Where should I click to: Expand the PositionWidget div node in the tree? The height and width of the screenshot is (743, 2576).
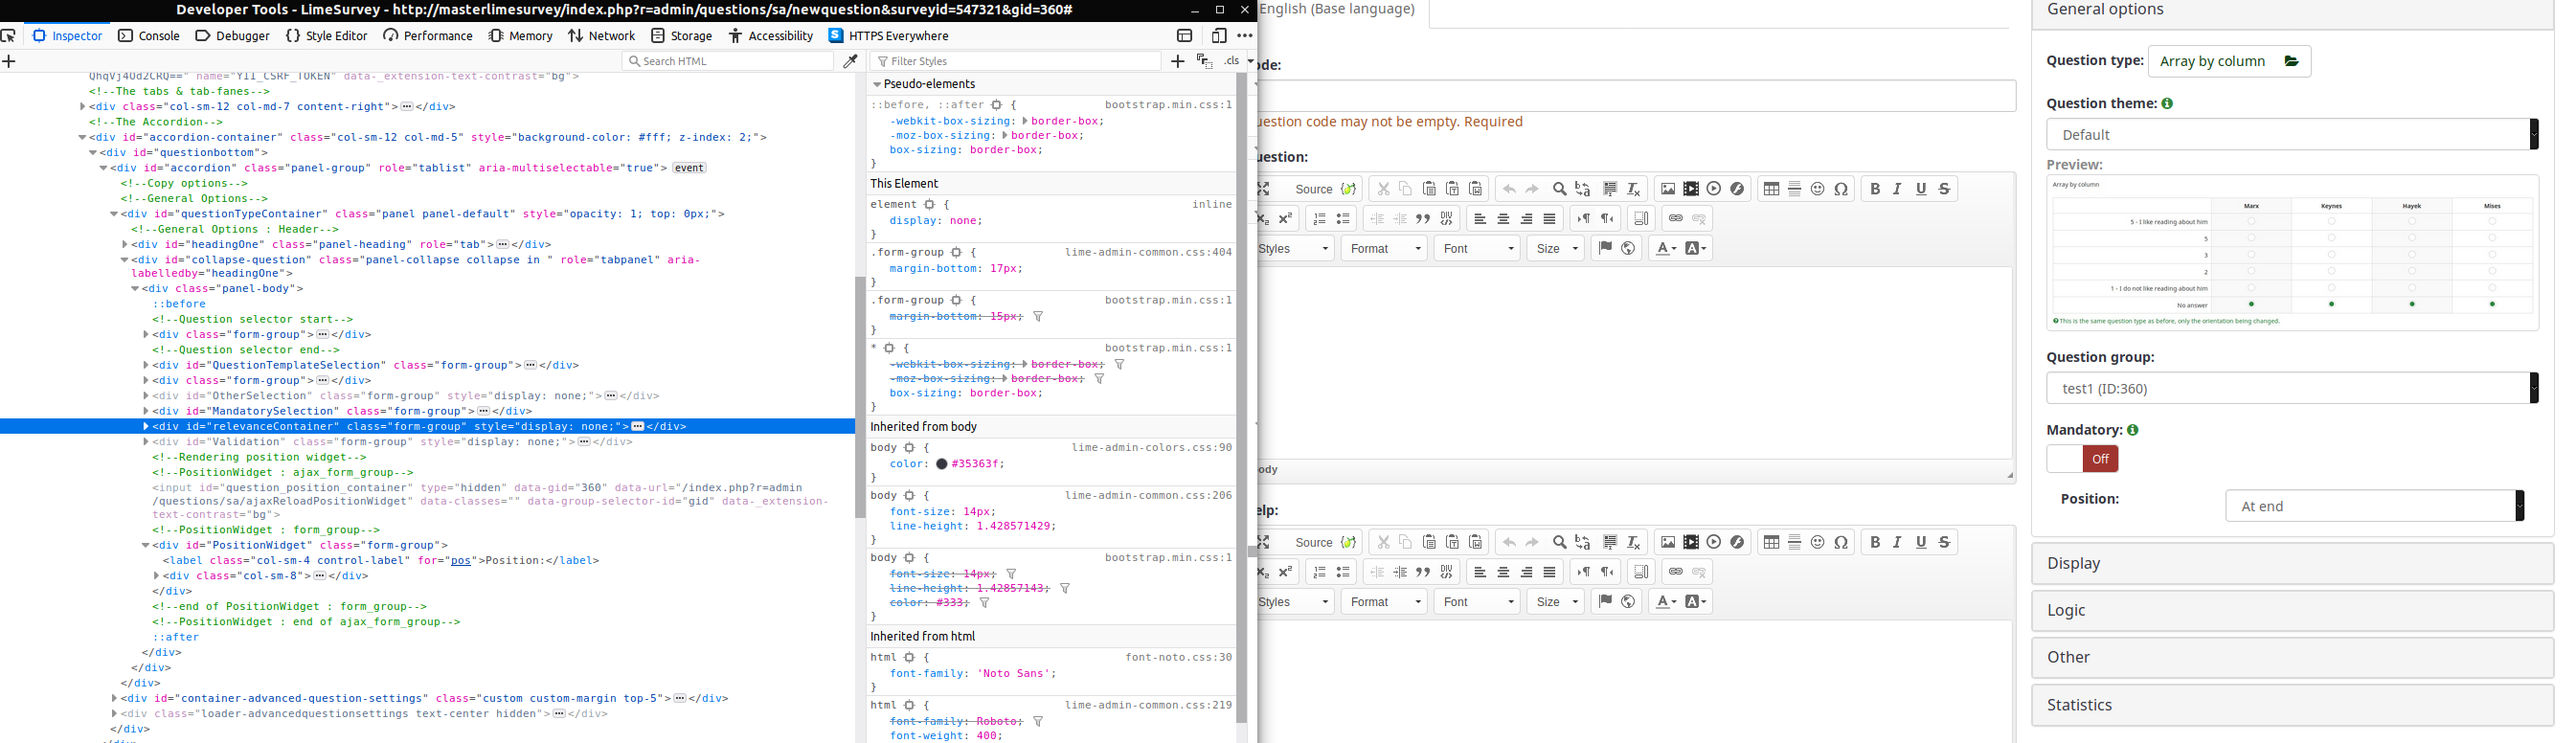[146, 546]
